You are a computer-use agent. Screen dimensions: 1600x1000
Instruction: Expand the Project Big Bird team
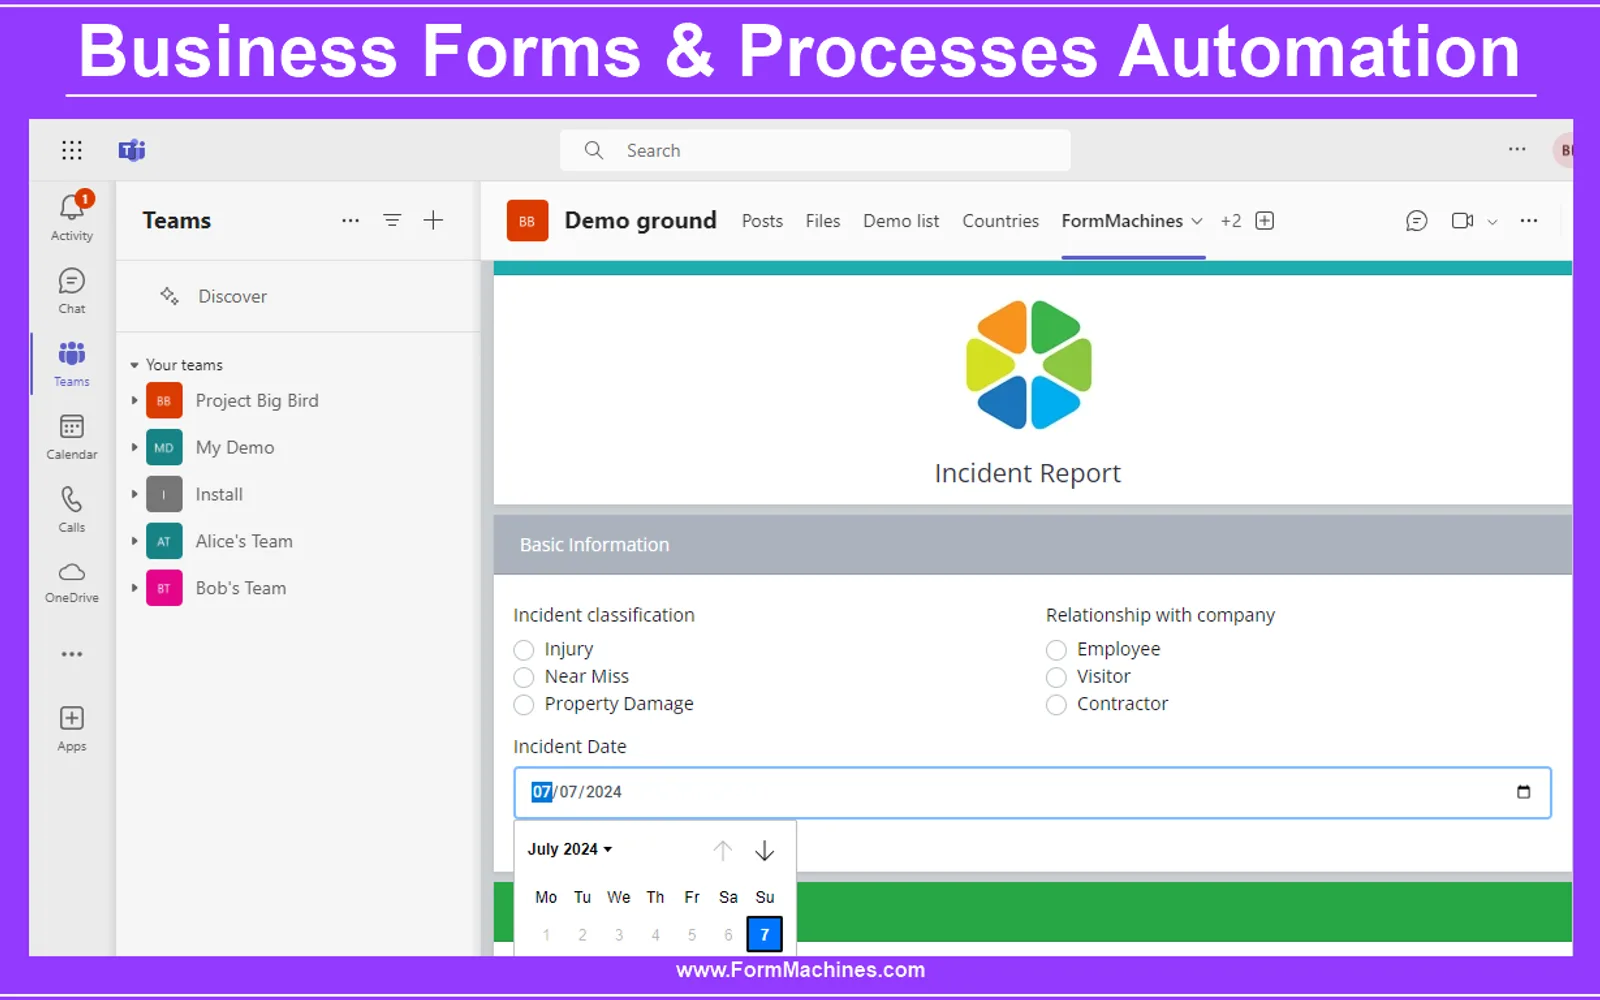coord(134,400)
